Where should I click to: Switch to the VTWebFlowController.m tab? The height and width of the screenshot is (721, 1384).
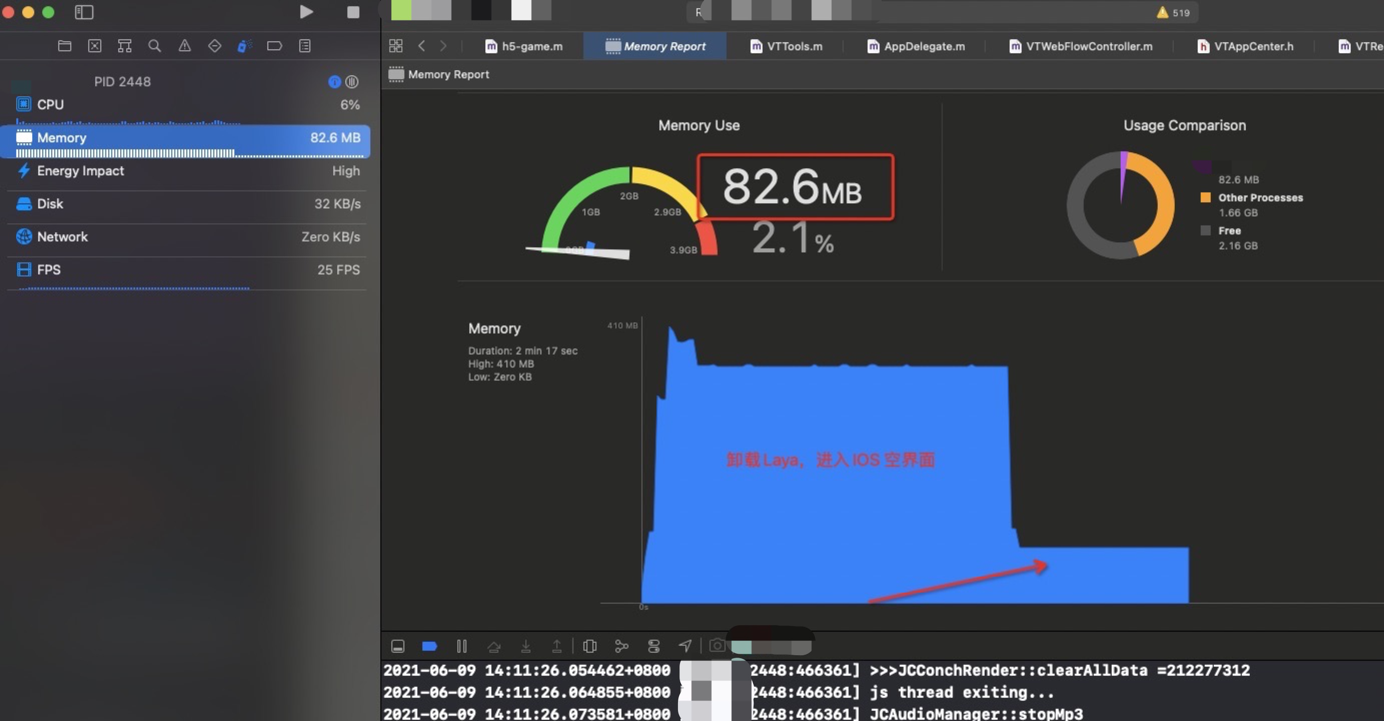pyautogui.click(x=1081, y=46)
